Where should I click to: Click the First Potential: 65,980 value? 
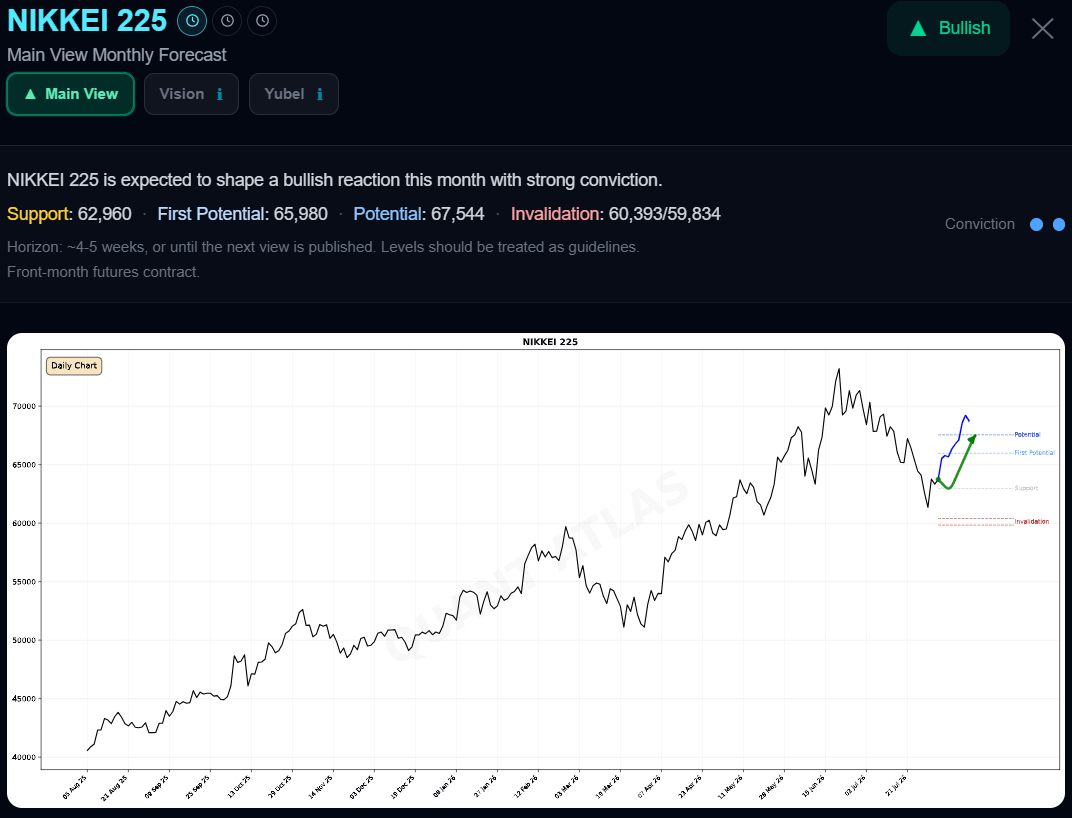pyautogui.click(x=243, y=214)
